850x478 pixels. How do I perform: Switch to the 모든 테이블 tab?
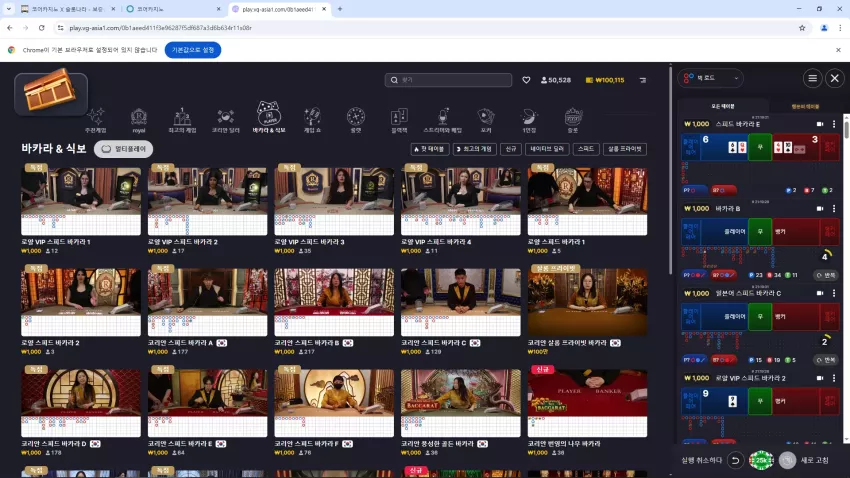[723, 107]
